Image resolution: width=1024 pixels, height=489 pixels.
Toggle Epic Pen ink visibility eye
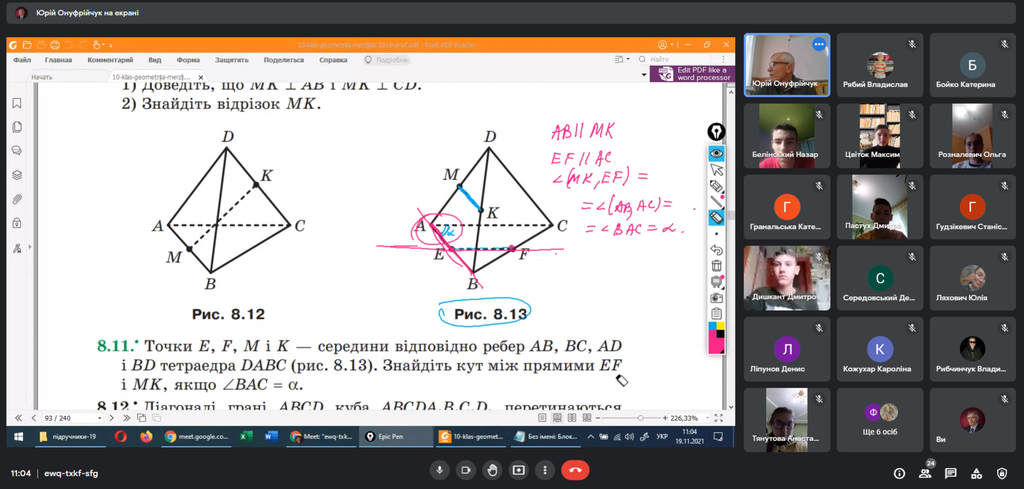pyautogui.click(x=716, y=153)
